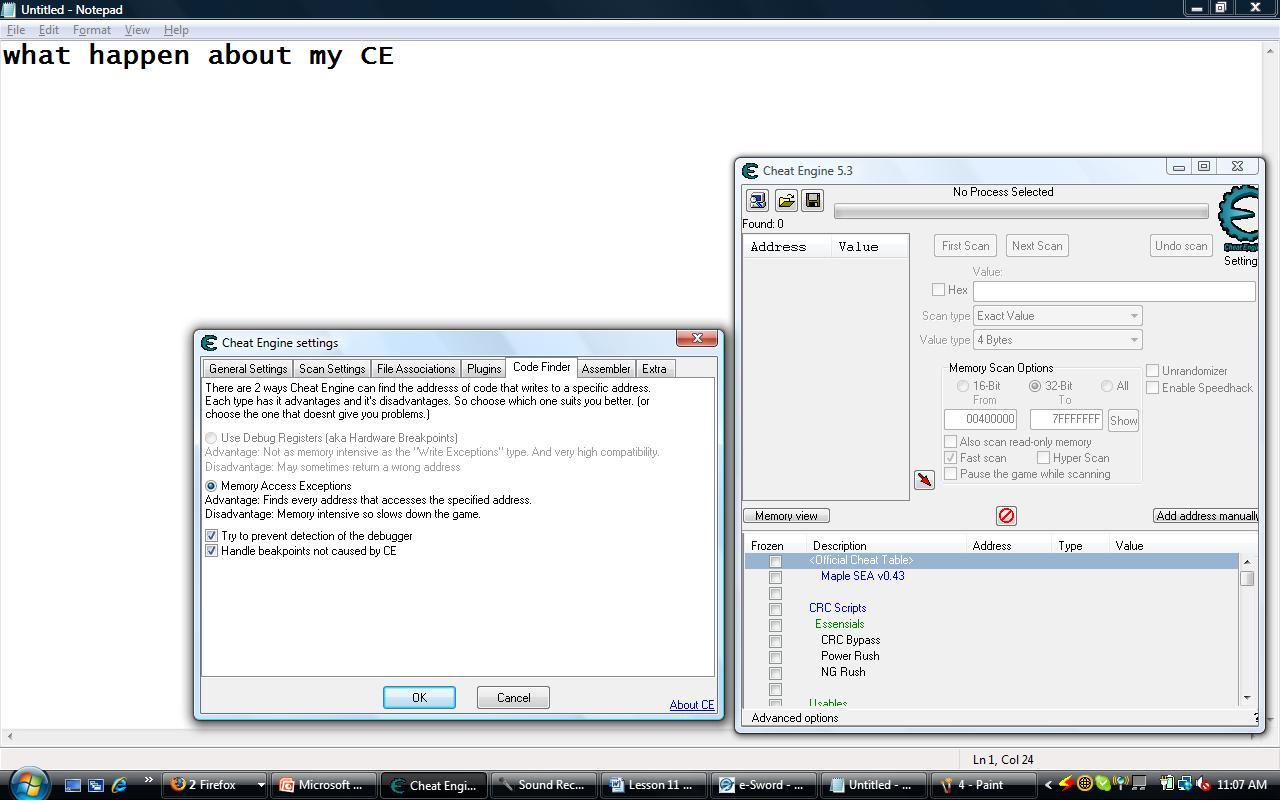Select the 16-Bit scan radio button
This screenshot has width=1280, height=801.
[963, 386]
